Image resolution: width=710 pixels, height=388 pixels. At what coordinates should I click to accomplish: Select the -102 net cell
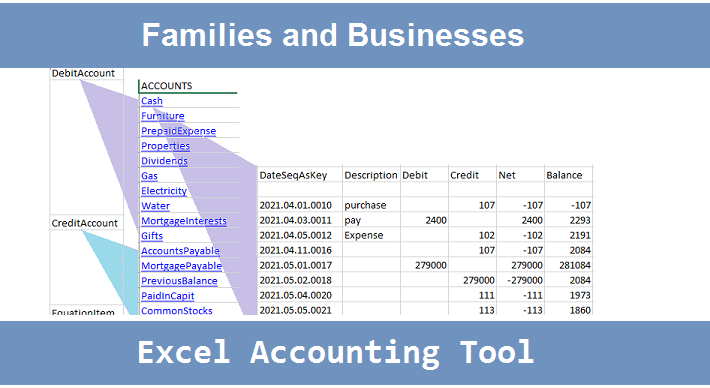520,235
